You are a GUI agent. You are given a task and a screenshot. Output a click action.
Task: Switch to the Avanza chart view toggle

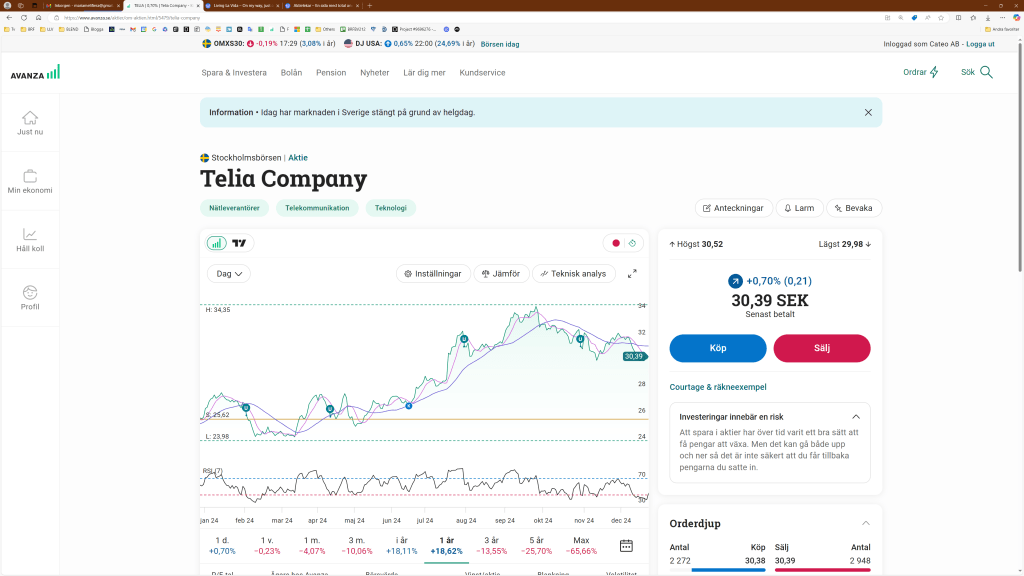pos(216,243)
